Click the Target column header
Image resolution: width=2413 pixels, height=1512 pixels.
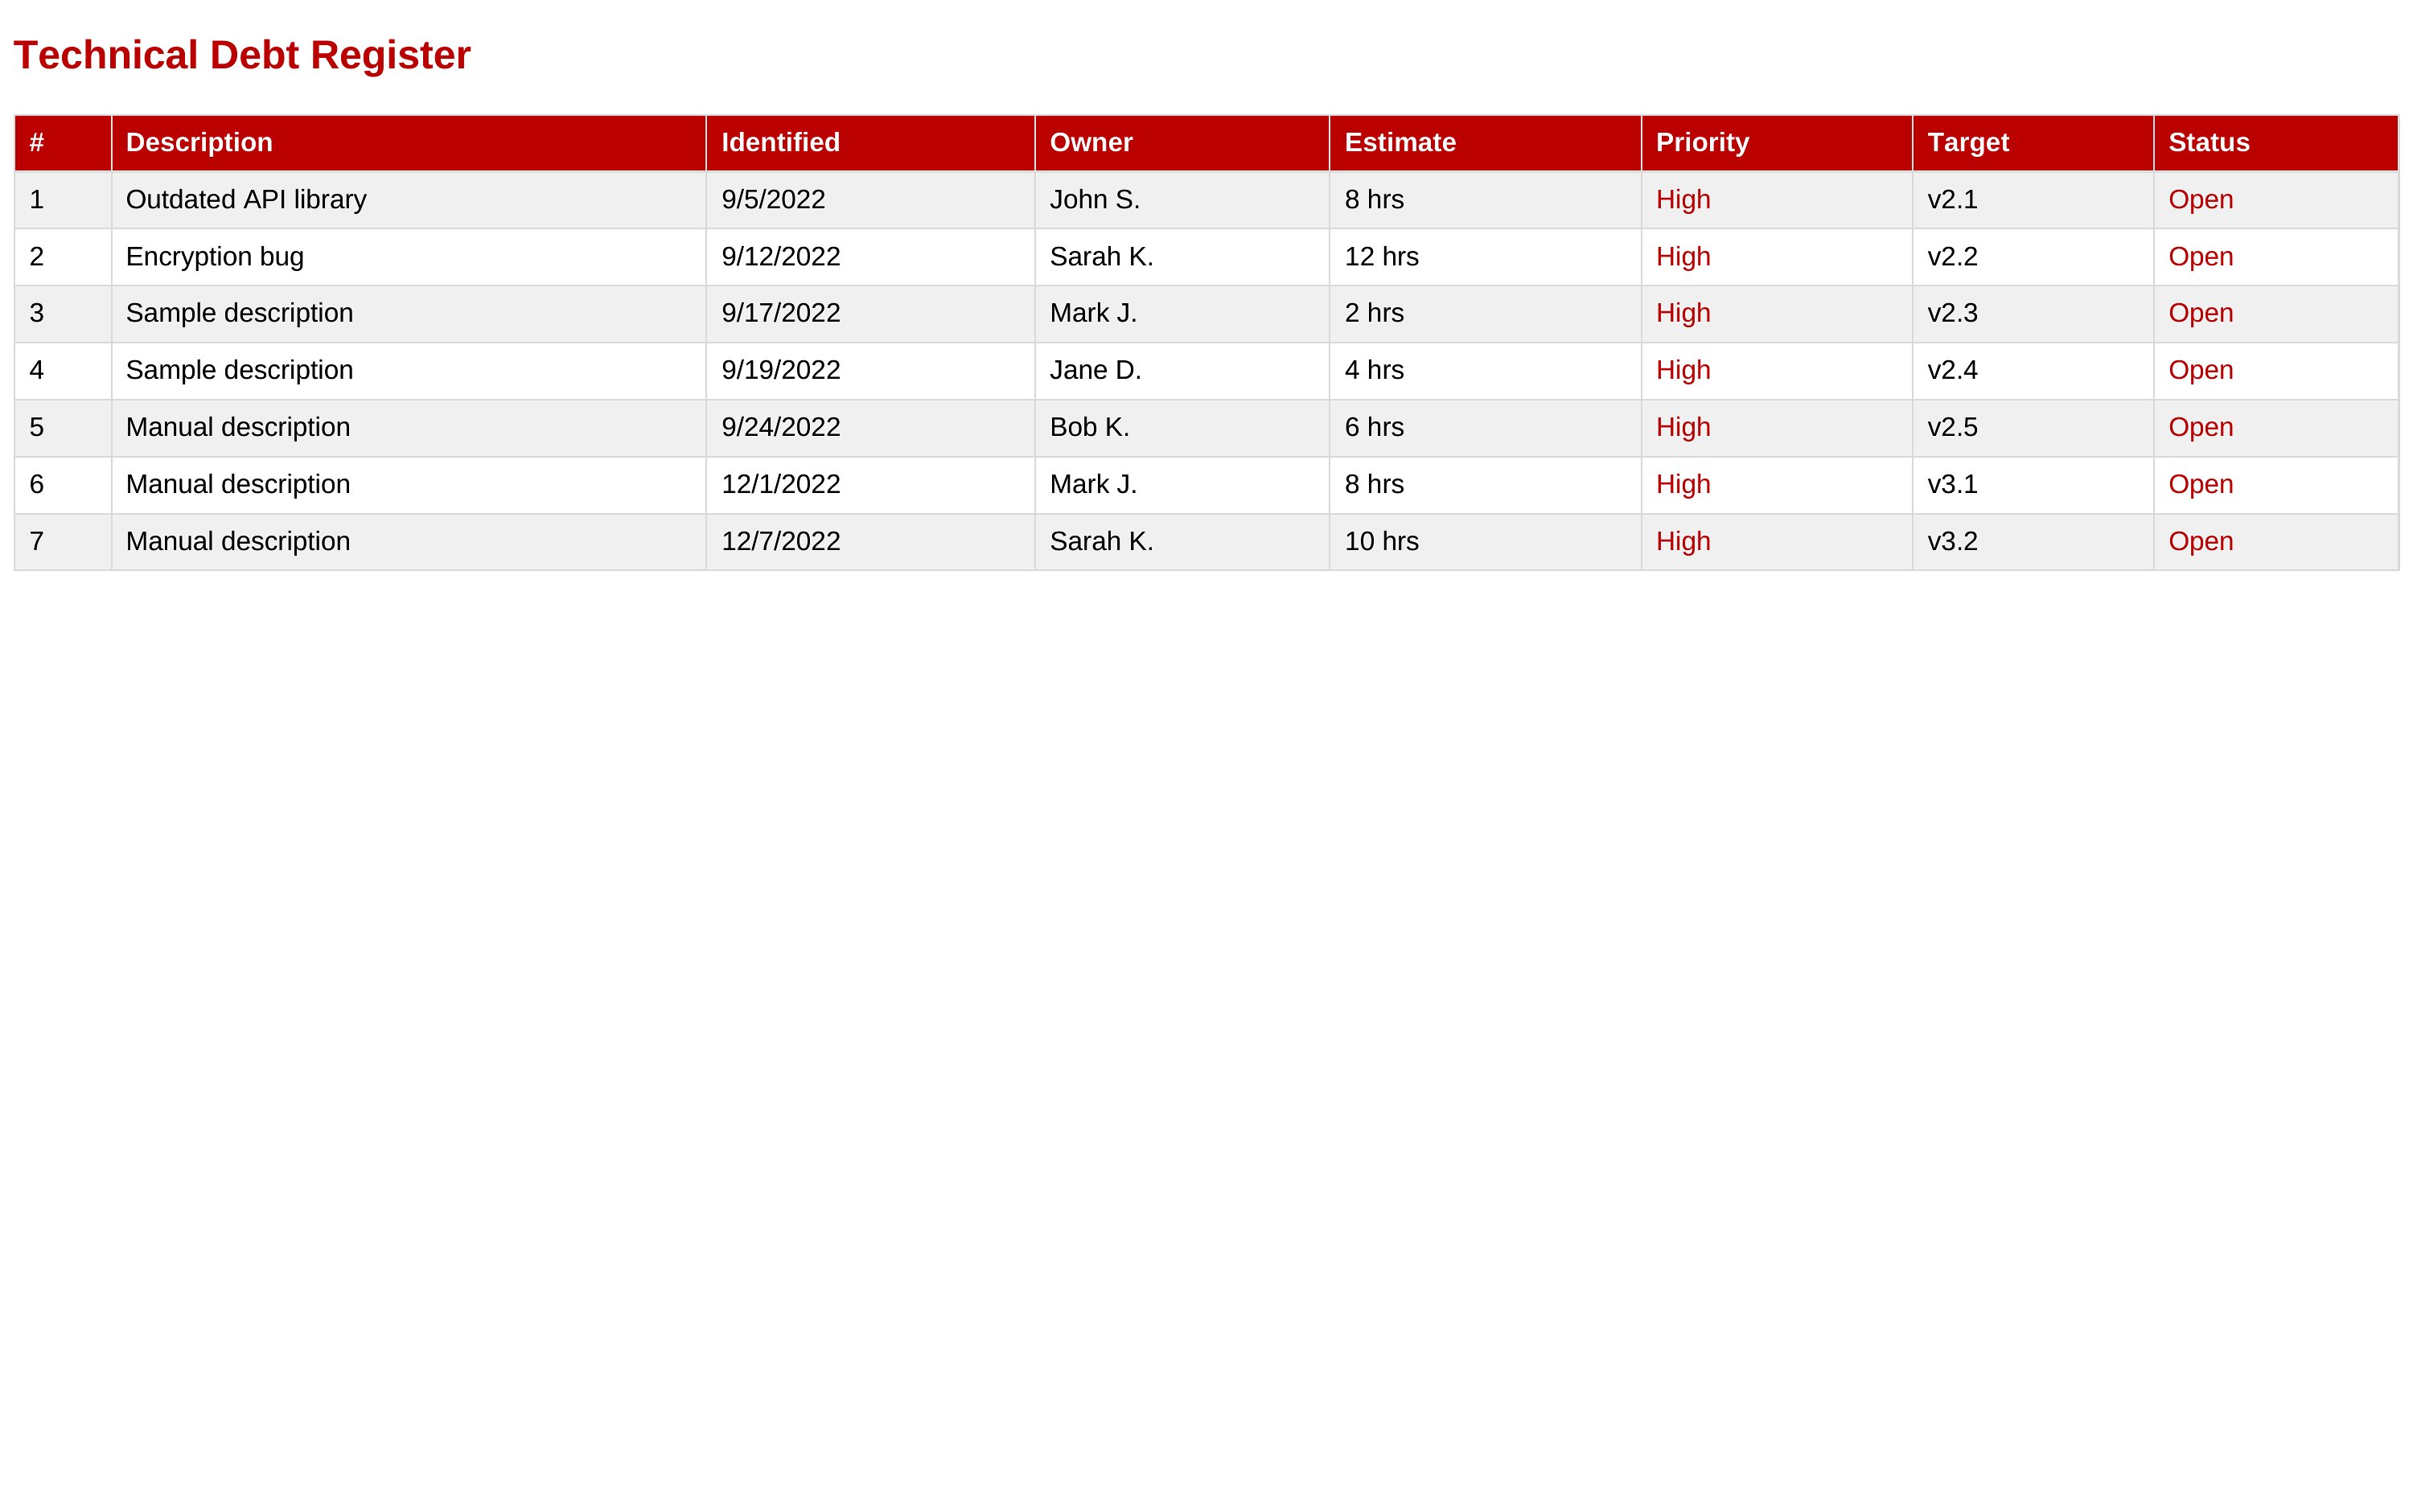tap(2033, 143)
